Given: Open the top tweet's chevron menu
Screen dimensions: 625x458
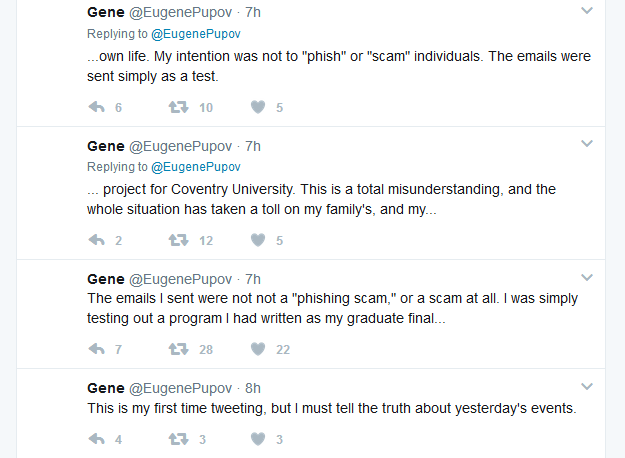Looking at the screenshot, I should point(587,10).
